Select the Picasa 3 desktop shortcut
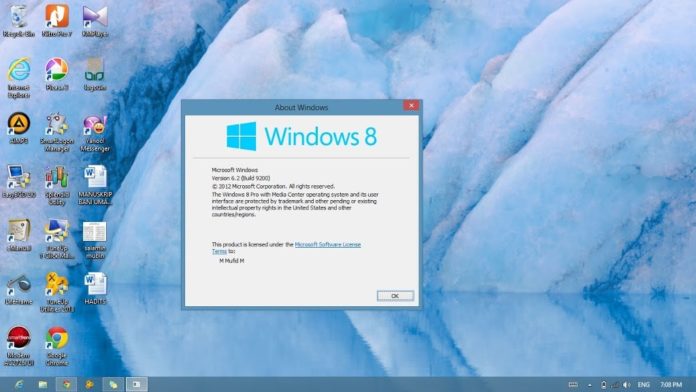 click(x=57, y=75)
